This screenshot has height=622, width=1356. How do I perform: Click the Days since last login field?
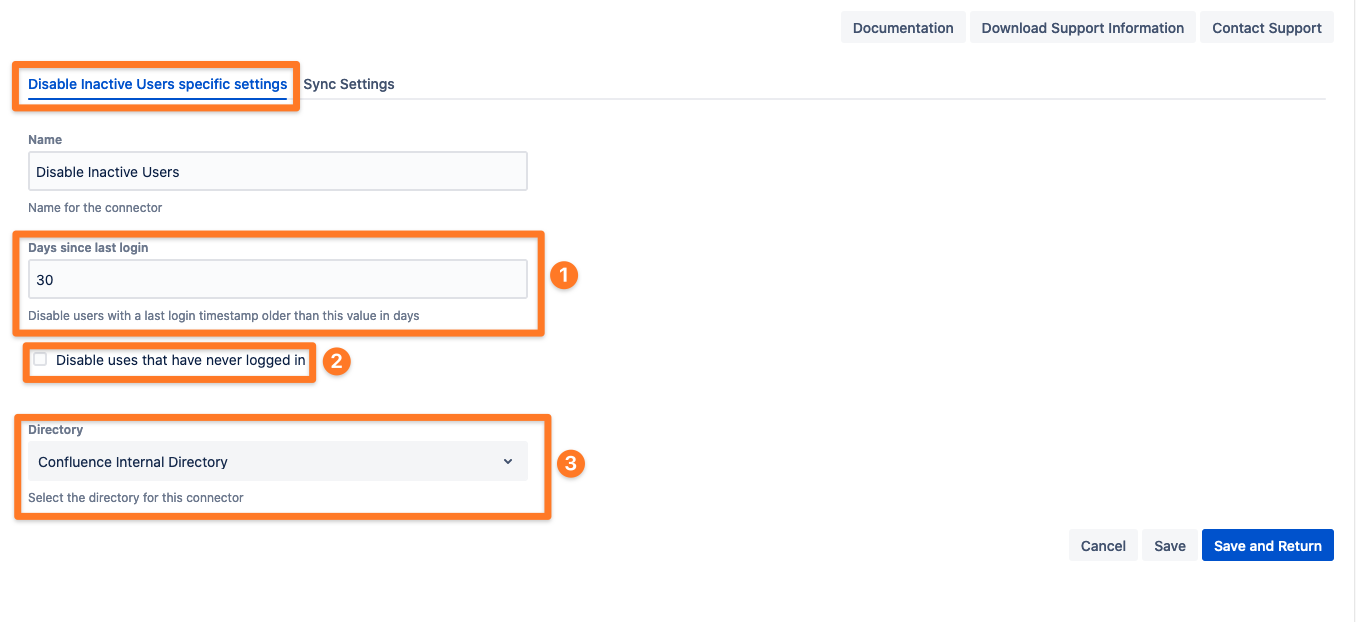[x=277, y=278]
